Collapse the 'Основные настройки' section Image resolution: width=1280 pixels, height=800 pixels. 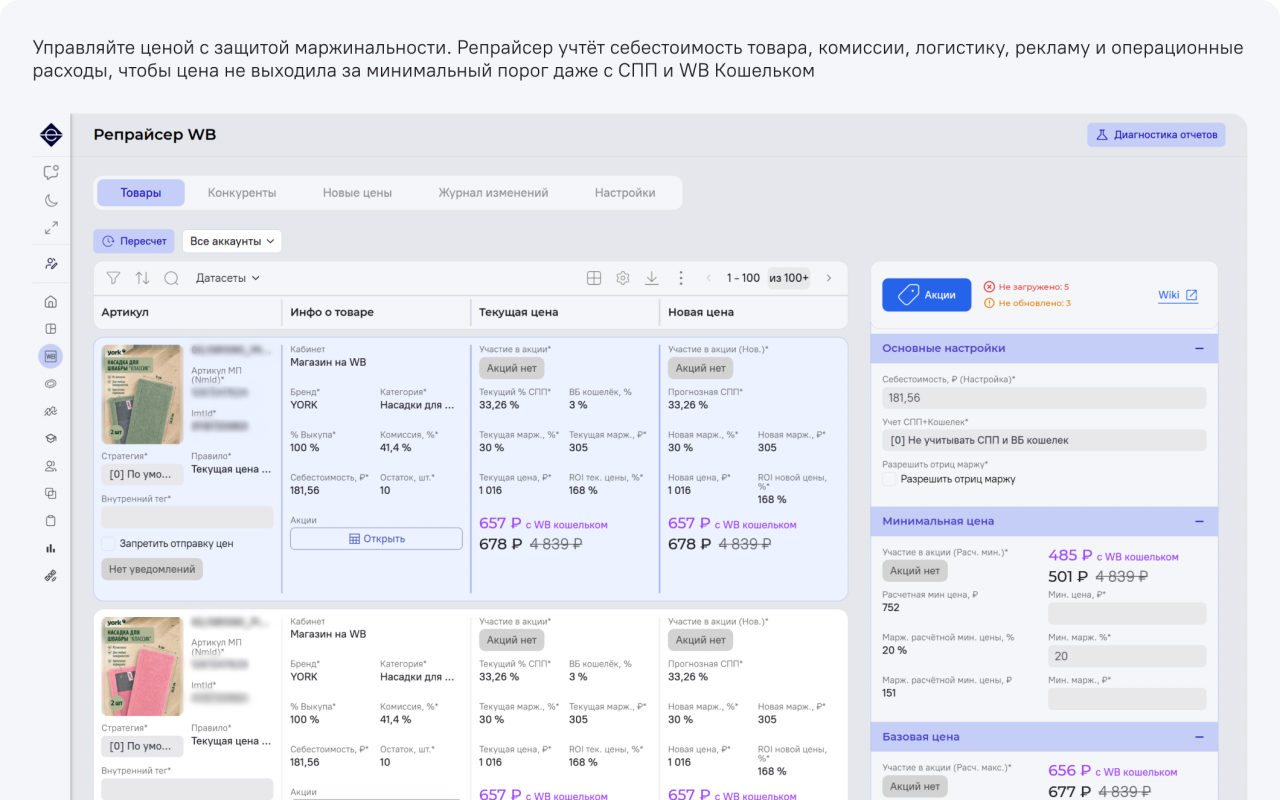(x=1199, y=348)
